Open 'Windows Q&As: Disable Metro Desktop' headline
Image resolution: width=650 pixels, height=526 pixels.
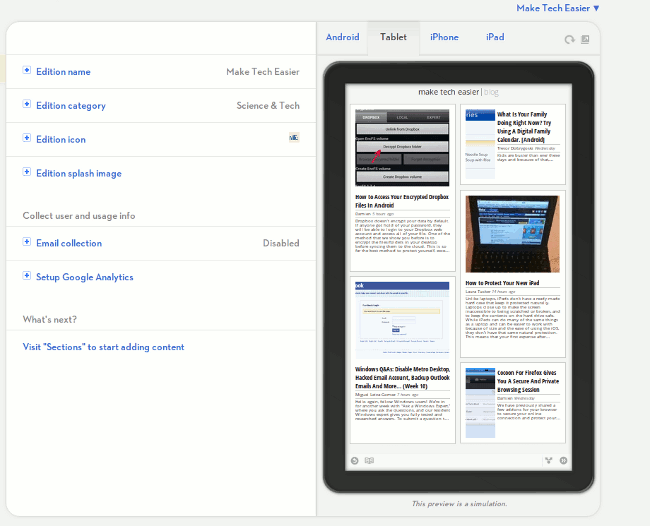[403, 378]
